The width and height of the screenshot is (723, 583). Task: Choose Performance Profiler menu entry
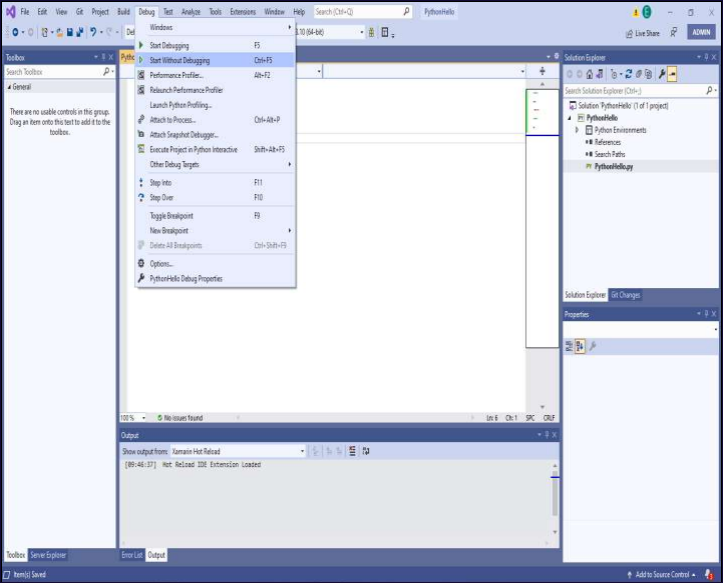click(x=215, y=75)
